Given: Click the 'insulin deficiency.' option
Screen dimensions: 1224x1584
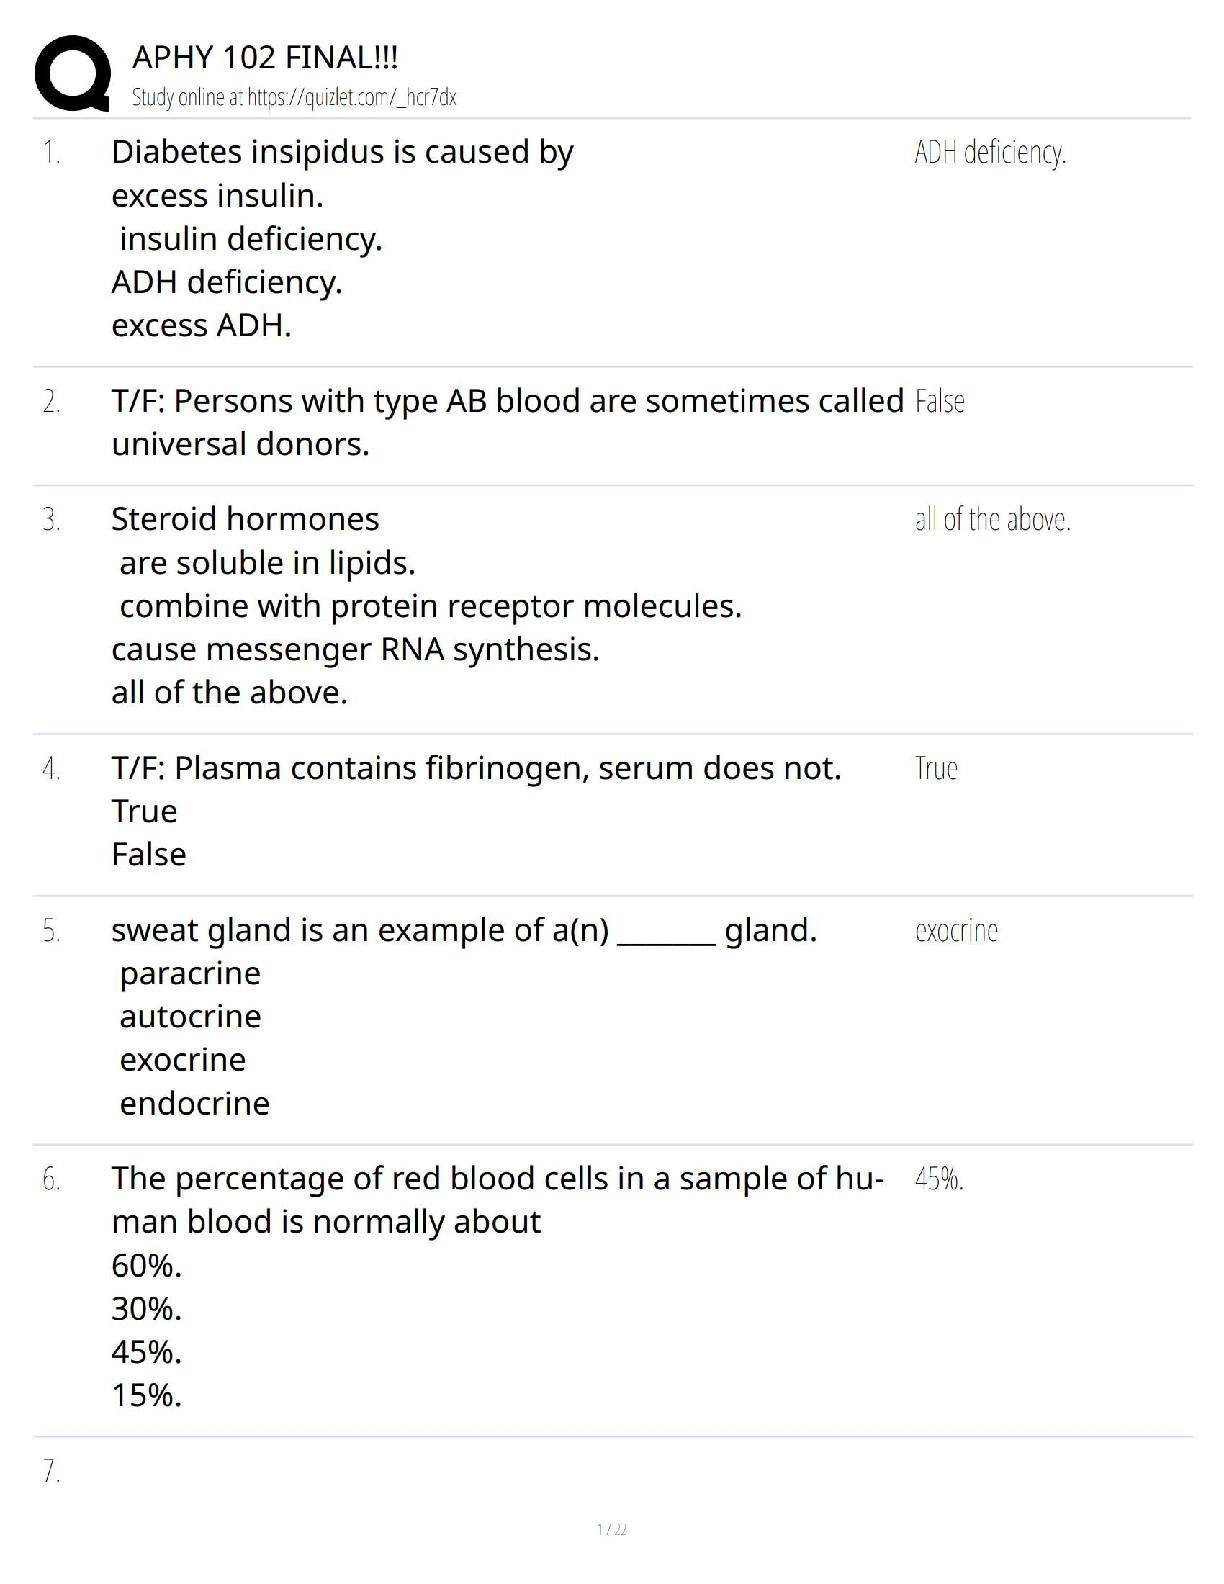Looking at the screenshot, I should [x=251, y=239].
